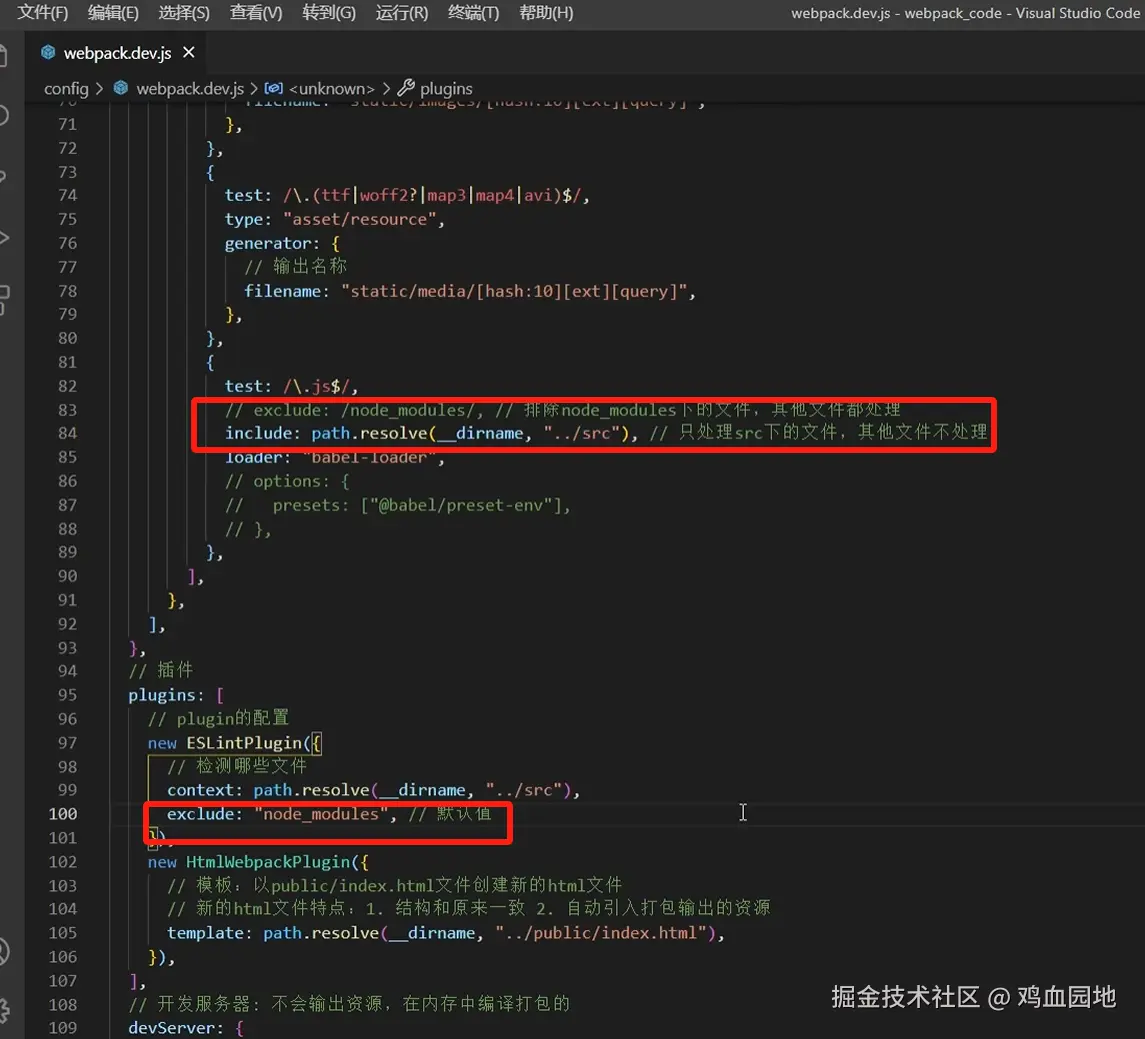This screenshot has height=1039, width=1145.
Task: Click the <unknown> breadcrumb symbol
Action: pos(332,88)
